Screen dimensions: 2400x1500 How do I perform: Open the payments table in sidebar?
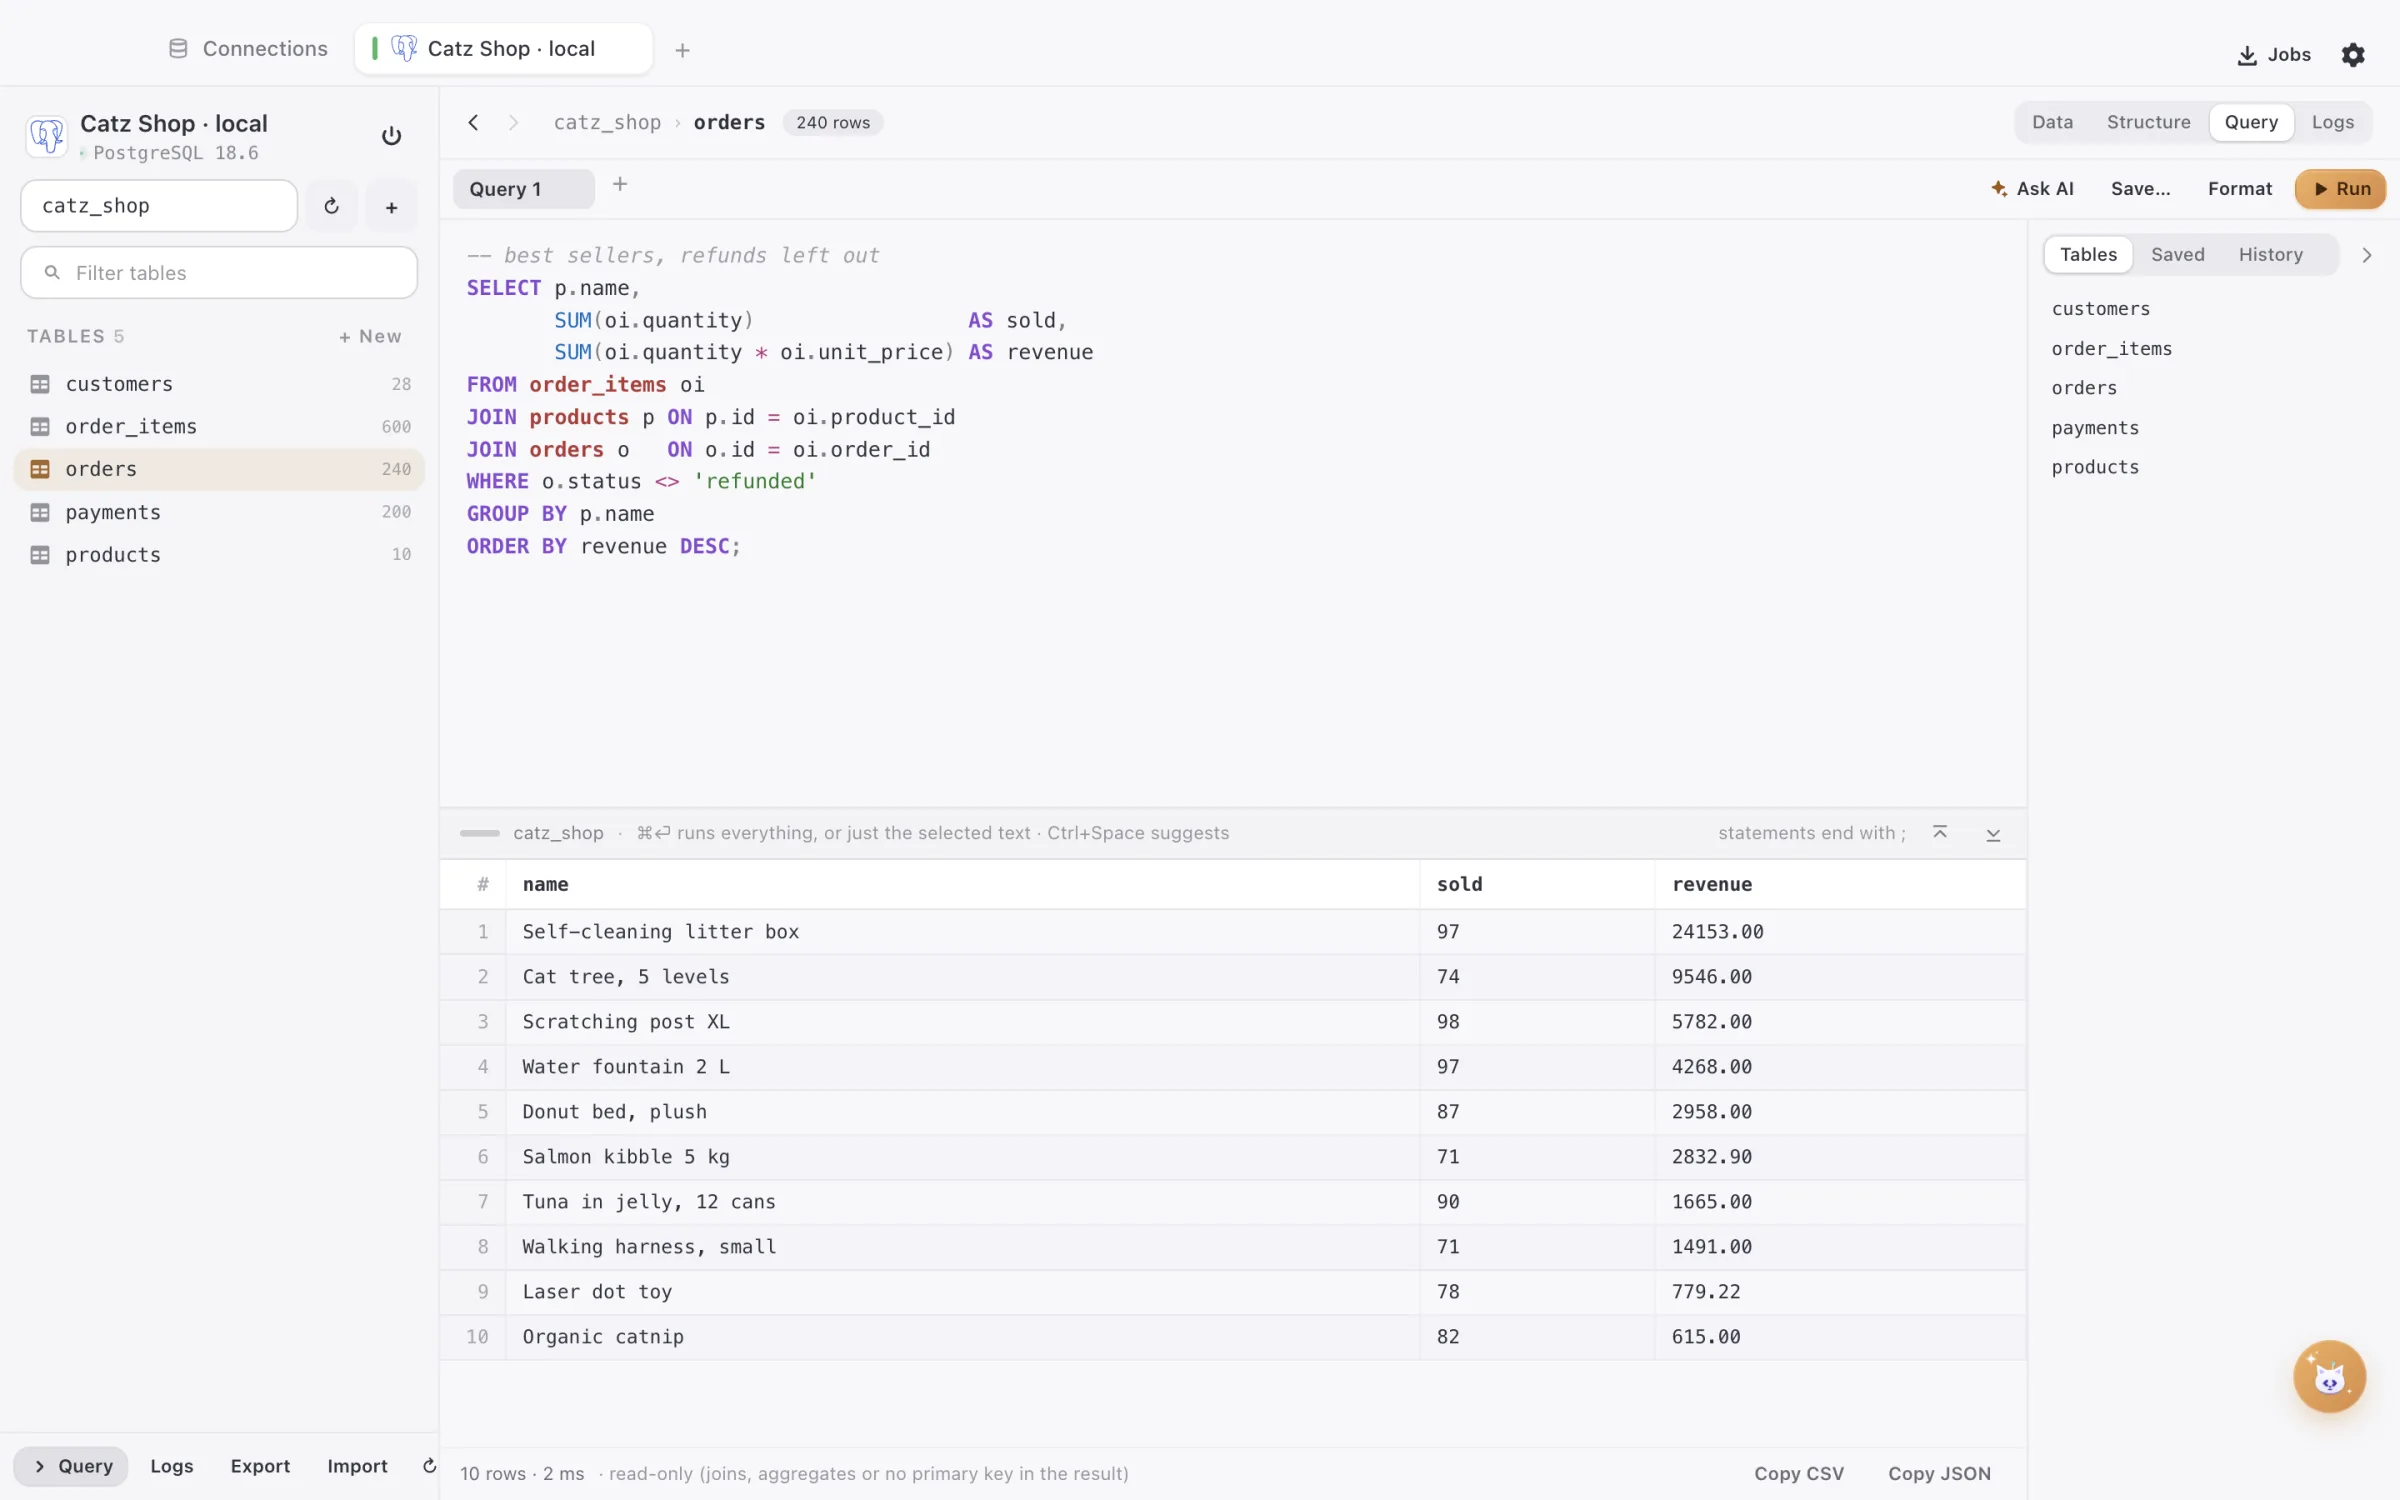tap(219, 512)
